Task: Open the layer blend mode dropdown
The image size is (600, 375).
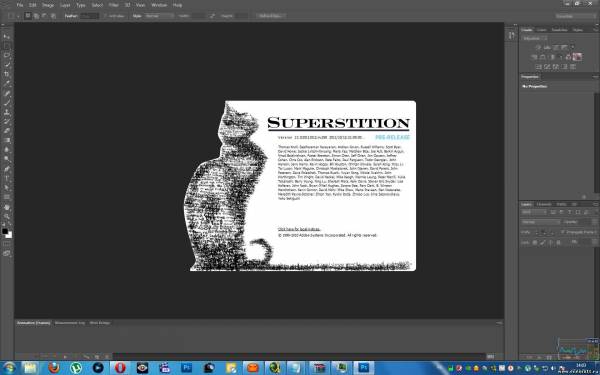Action: point(540,222)
